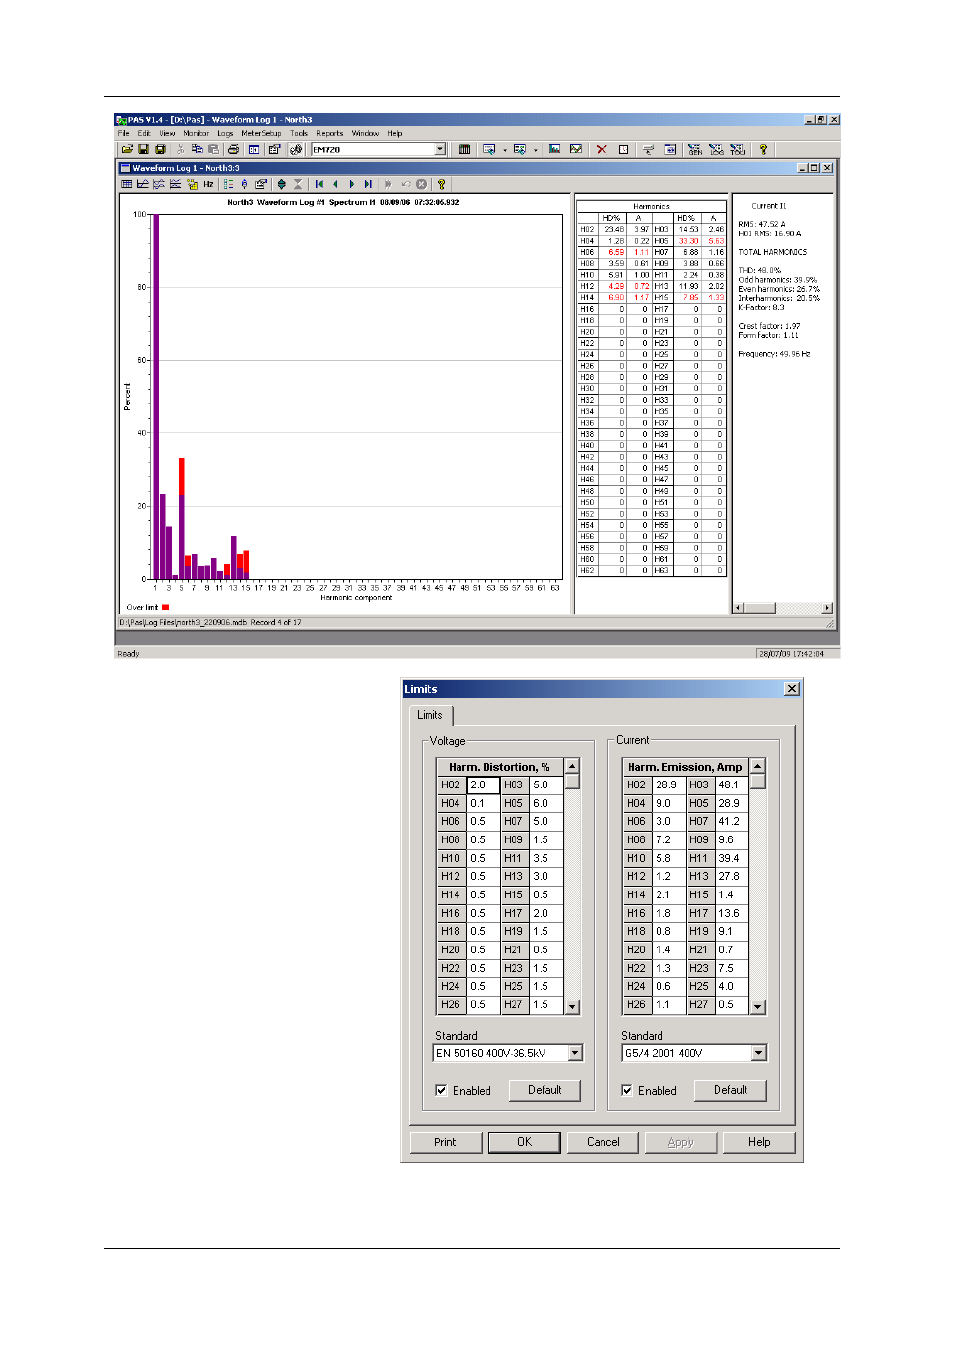Click Default button in Current group
This screenshot has height=1351, width=954.
pos(730,1090)
